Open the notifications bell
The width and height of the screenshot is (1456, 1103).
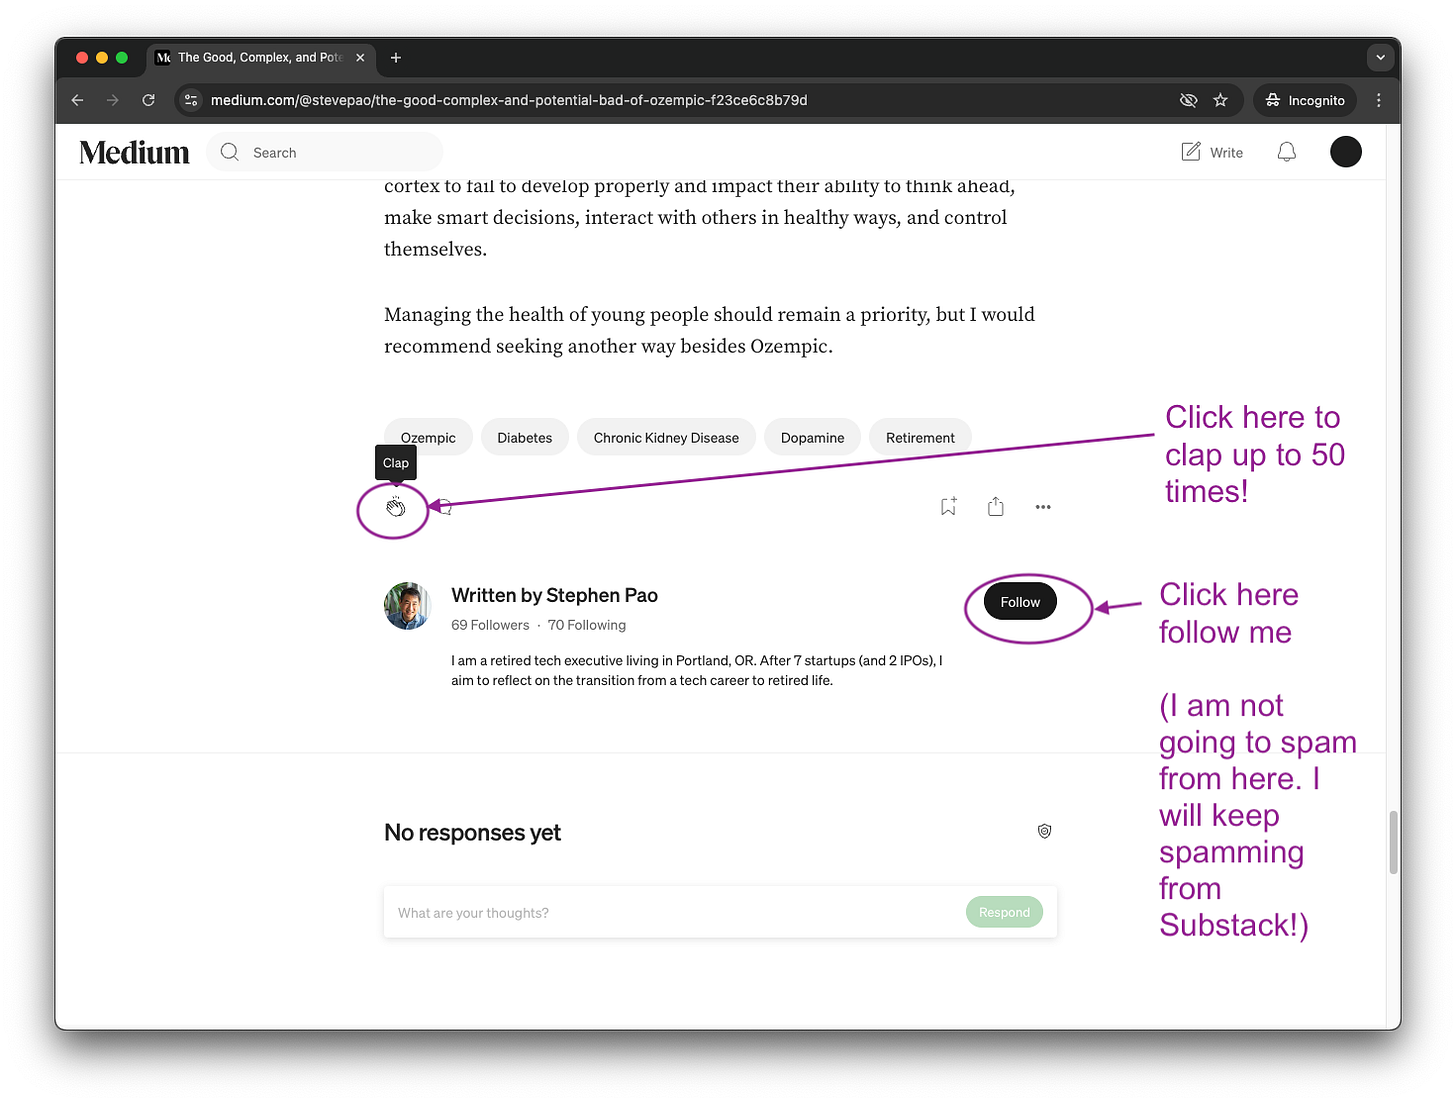coord(1287,152)
